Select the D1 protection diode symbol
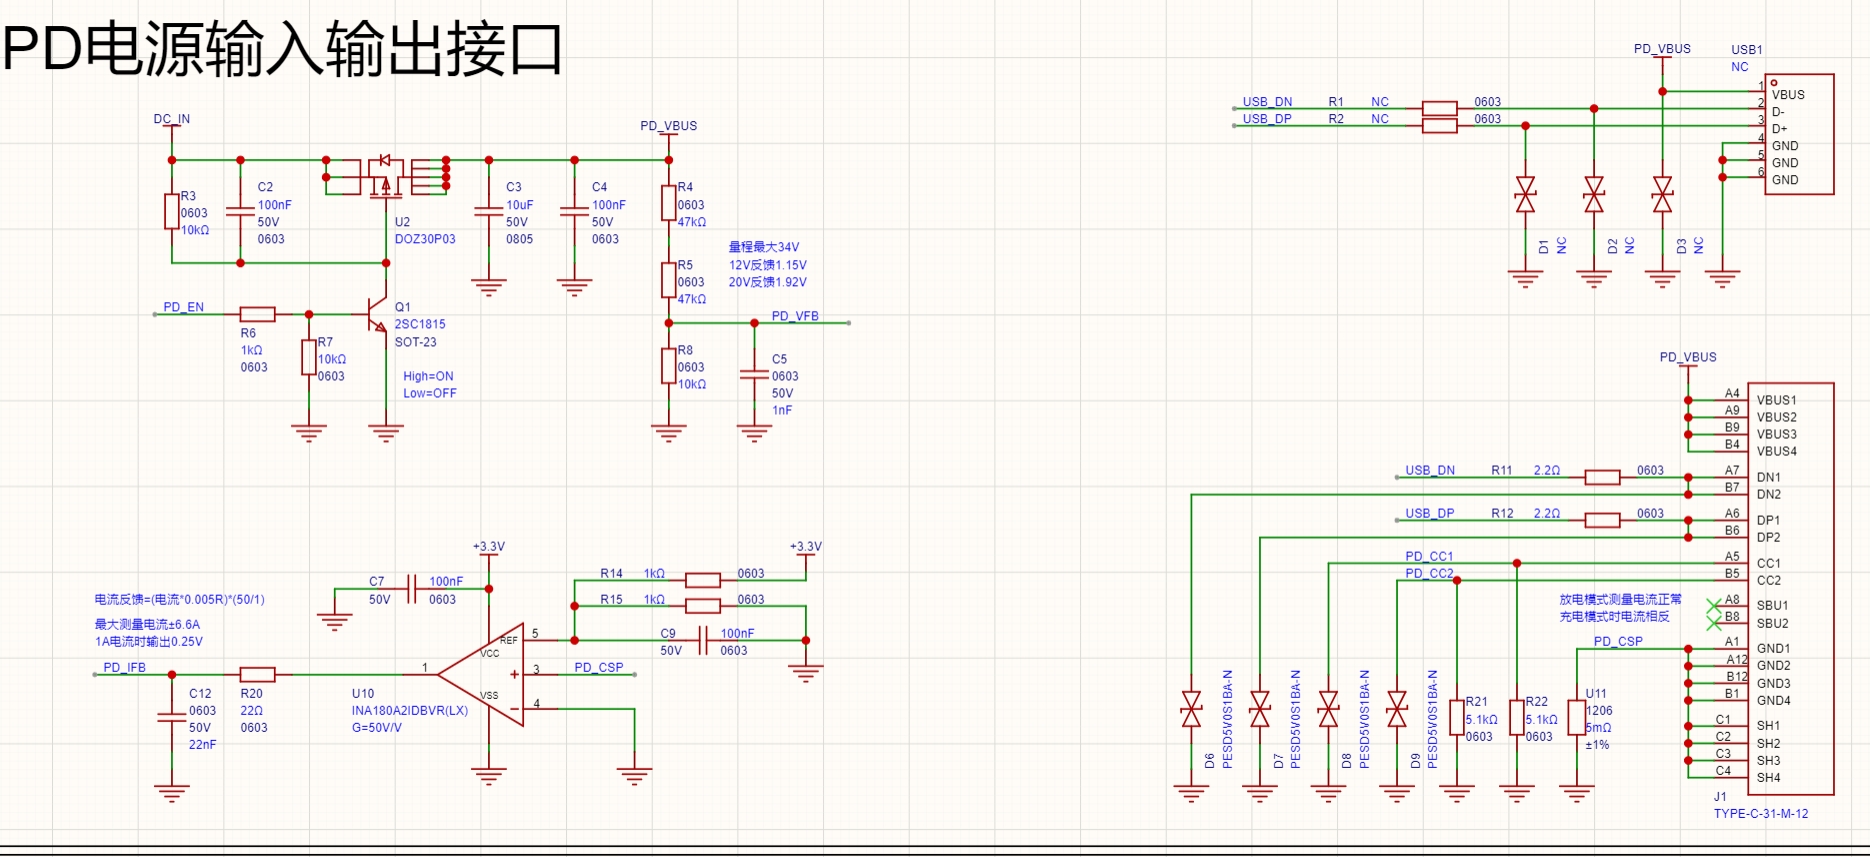 click(x=1525, y=194)
